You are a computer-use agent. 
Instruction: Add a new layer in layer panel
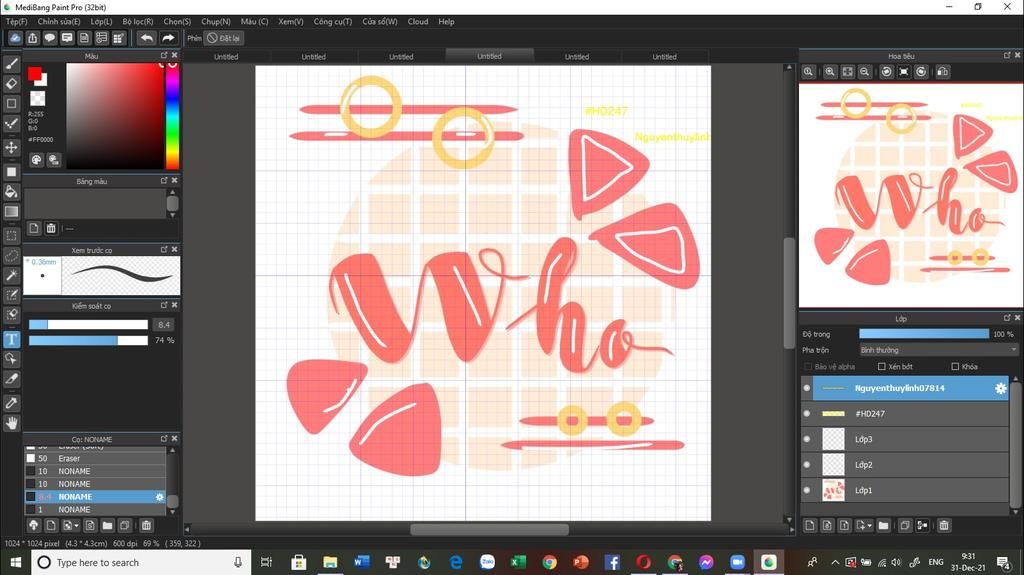click(x=810, y=525)
